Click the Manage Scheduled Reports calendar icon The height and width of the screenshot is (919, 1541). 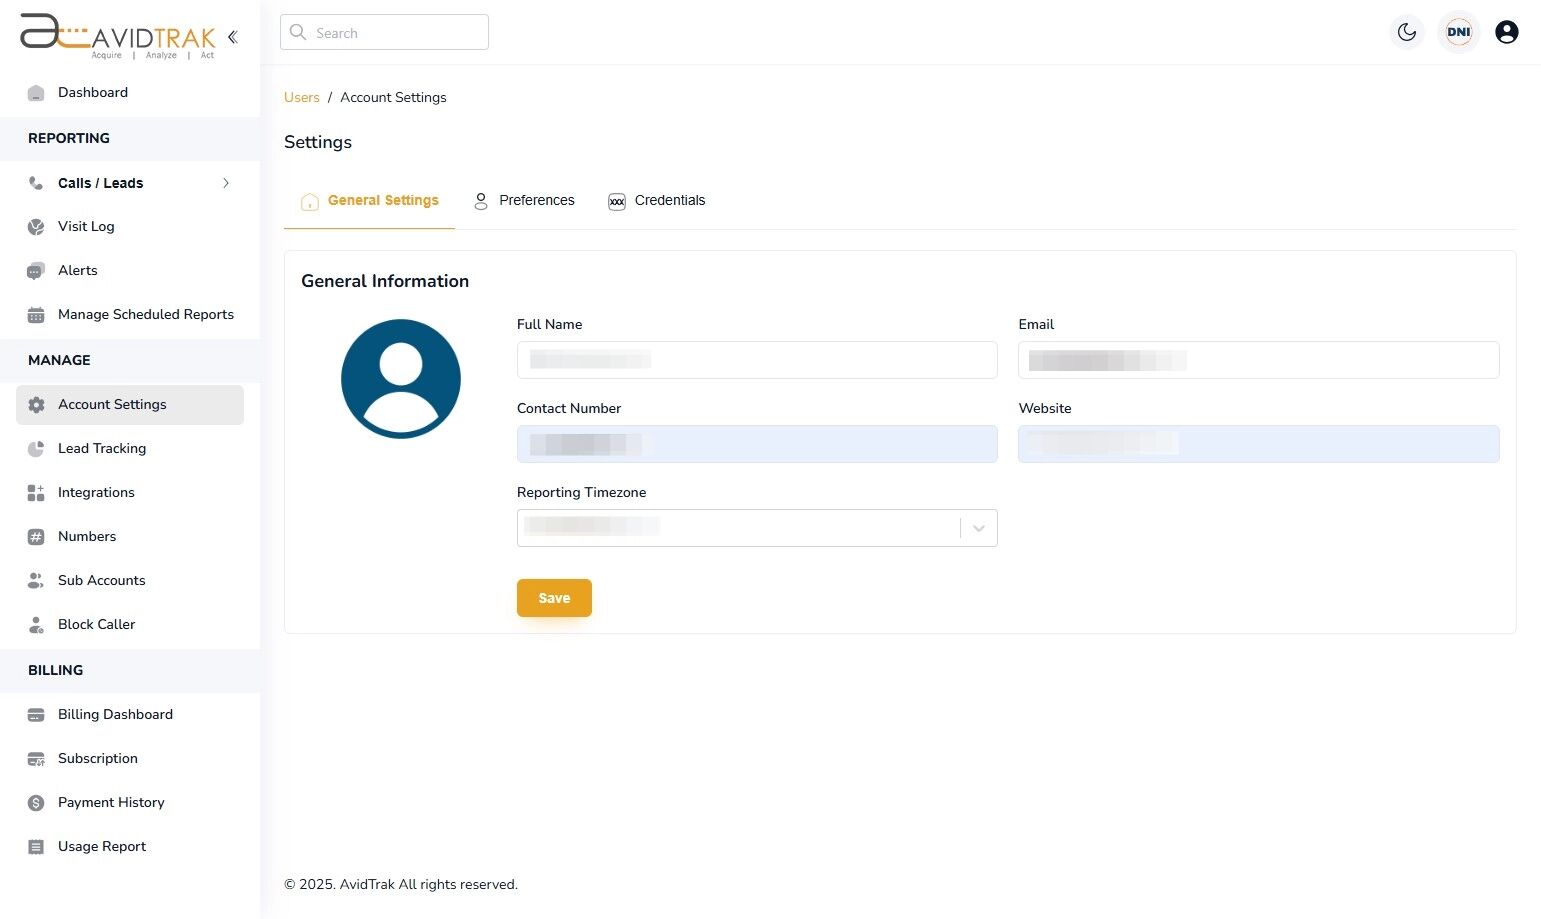36,314
